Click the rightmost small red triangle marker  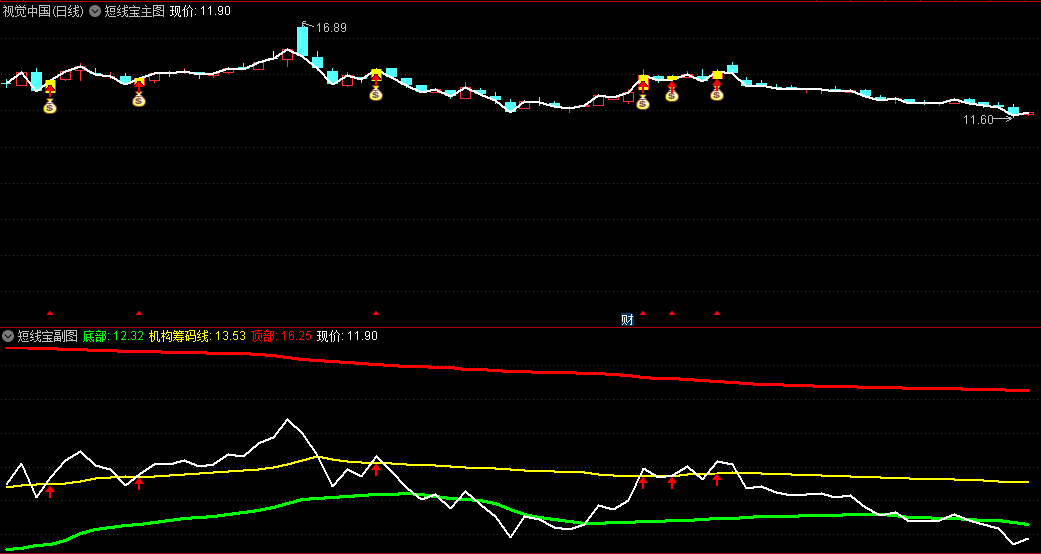coord(717,312)
